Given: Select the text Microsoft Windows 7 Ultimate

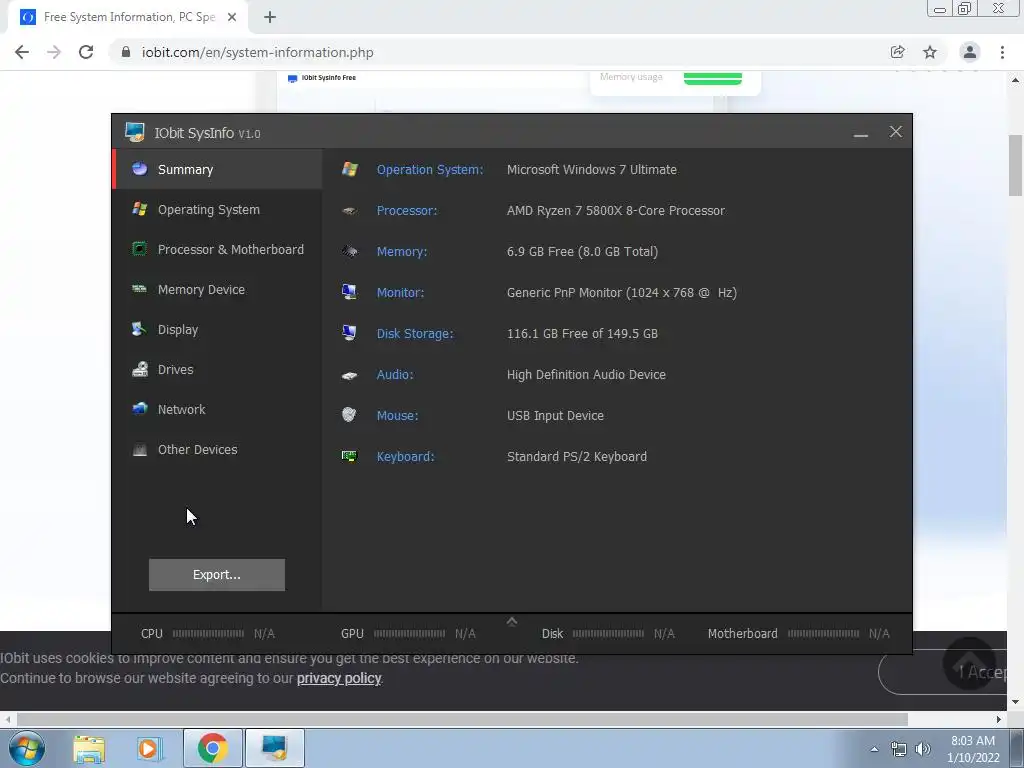Looking at the screenshot, I should coord(592,170).
